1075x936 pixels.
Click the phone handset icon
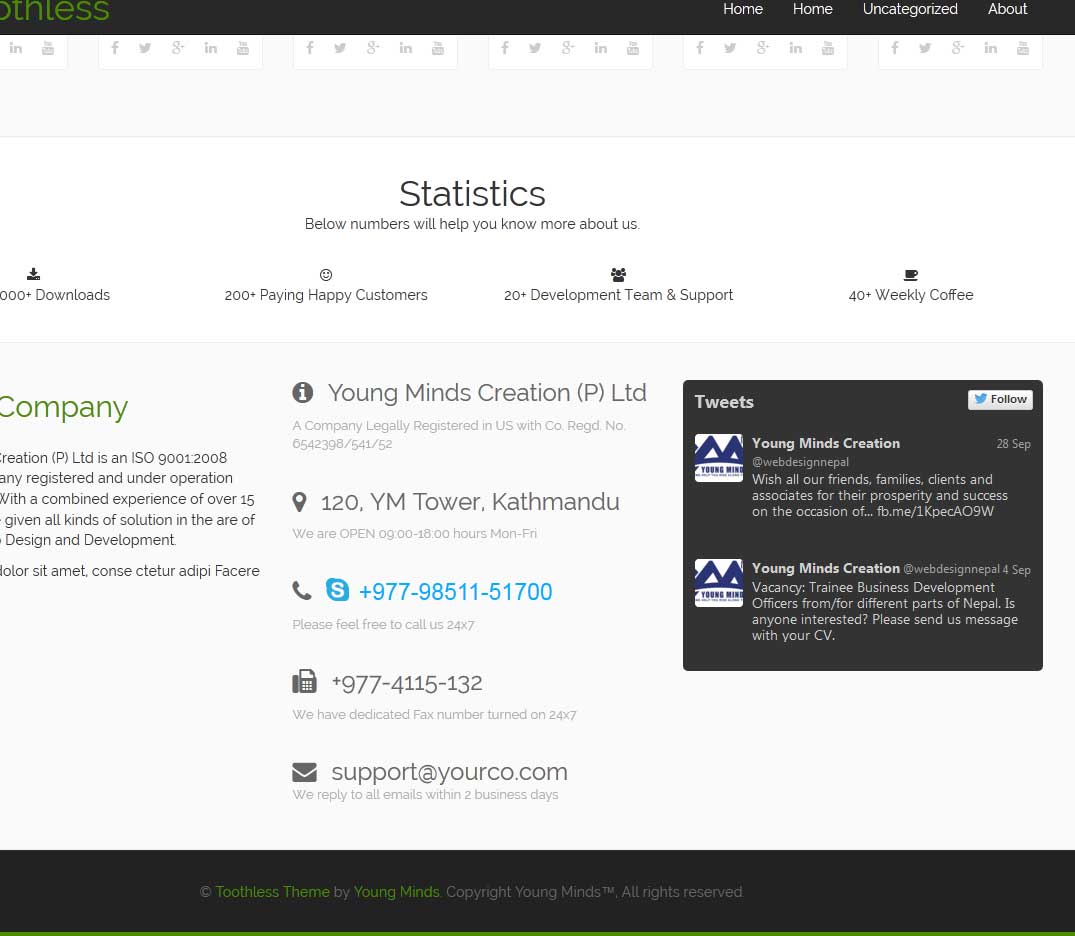[x=302, y=590]
